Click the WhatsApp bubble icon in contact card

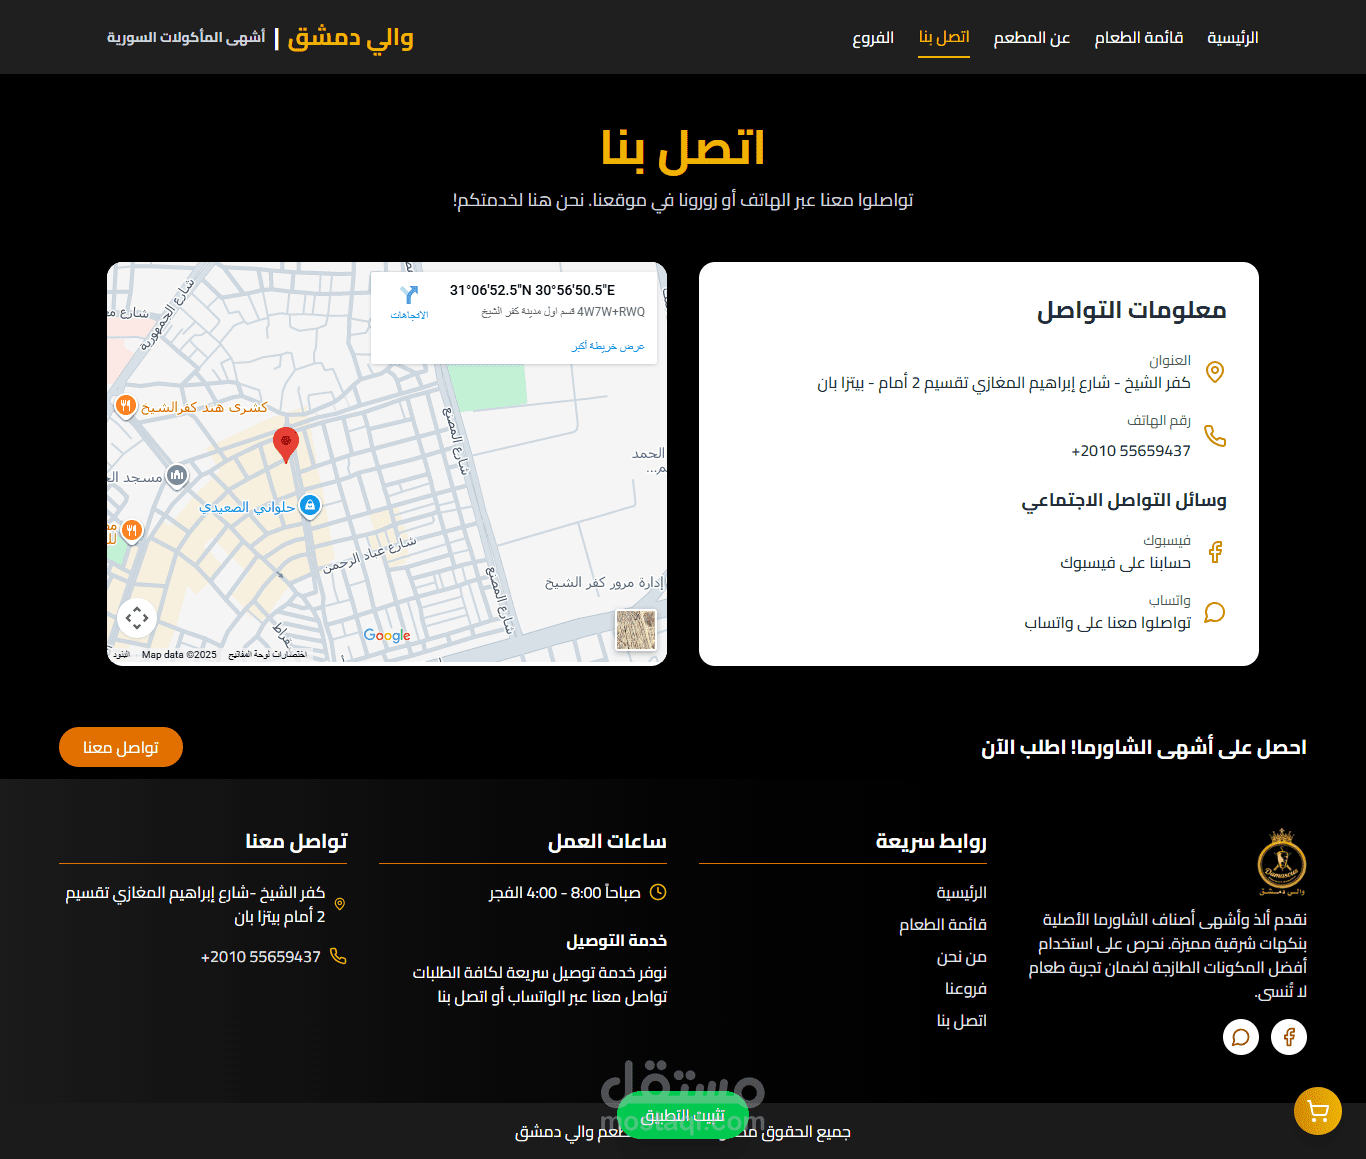click(1215, 612)
